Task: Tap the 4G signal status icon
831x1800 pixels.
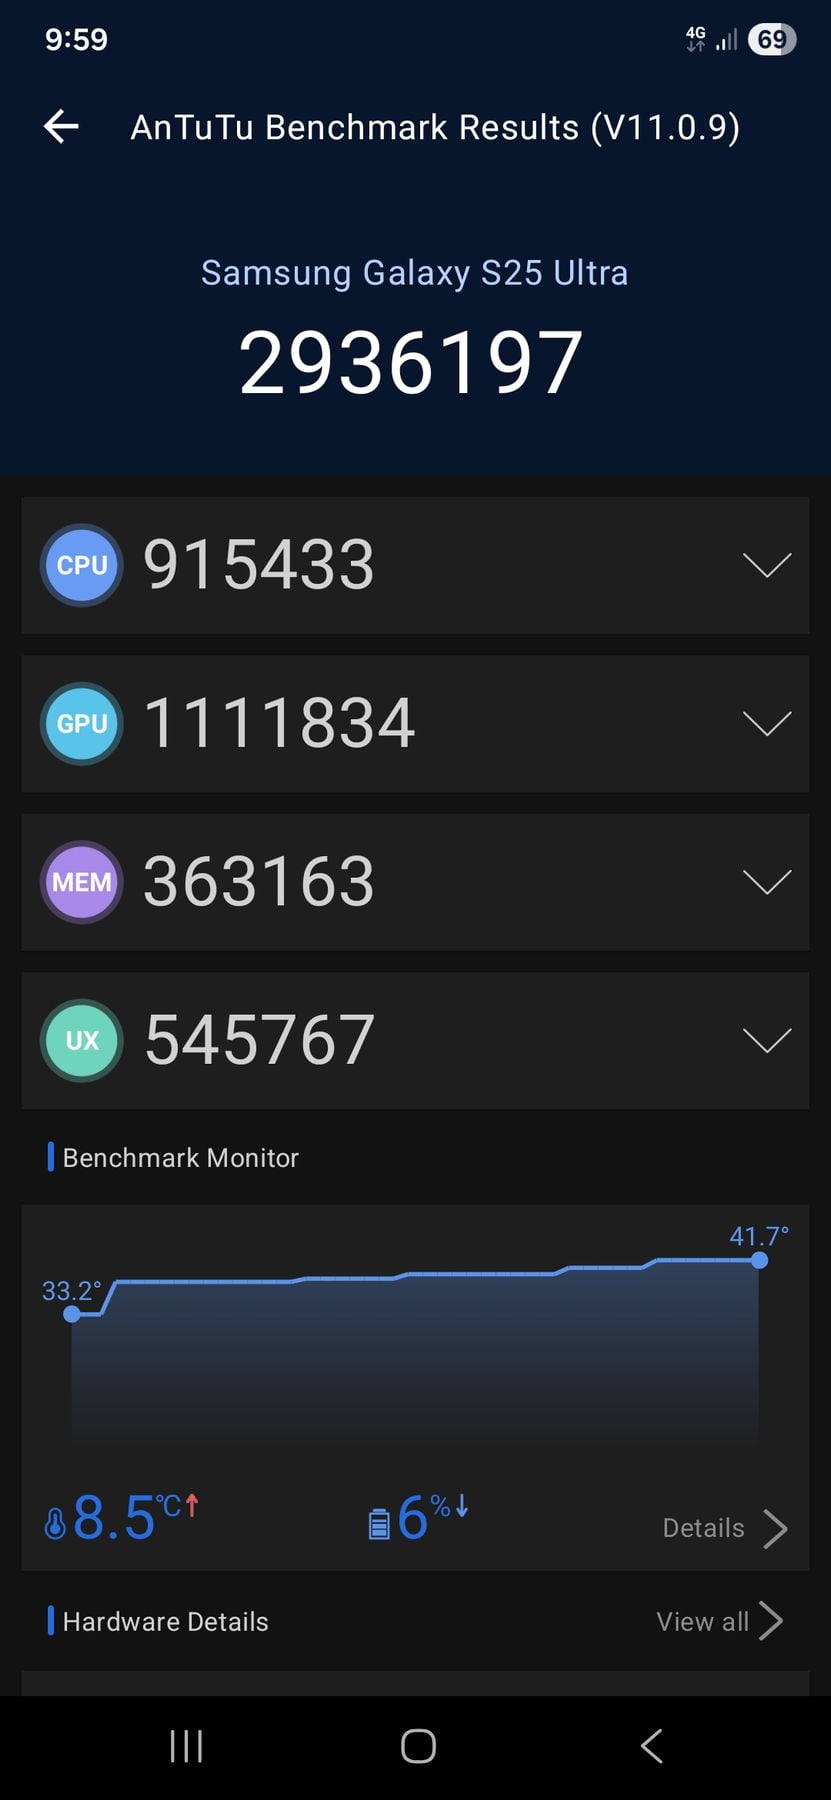Action: [x=696, y=39]
